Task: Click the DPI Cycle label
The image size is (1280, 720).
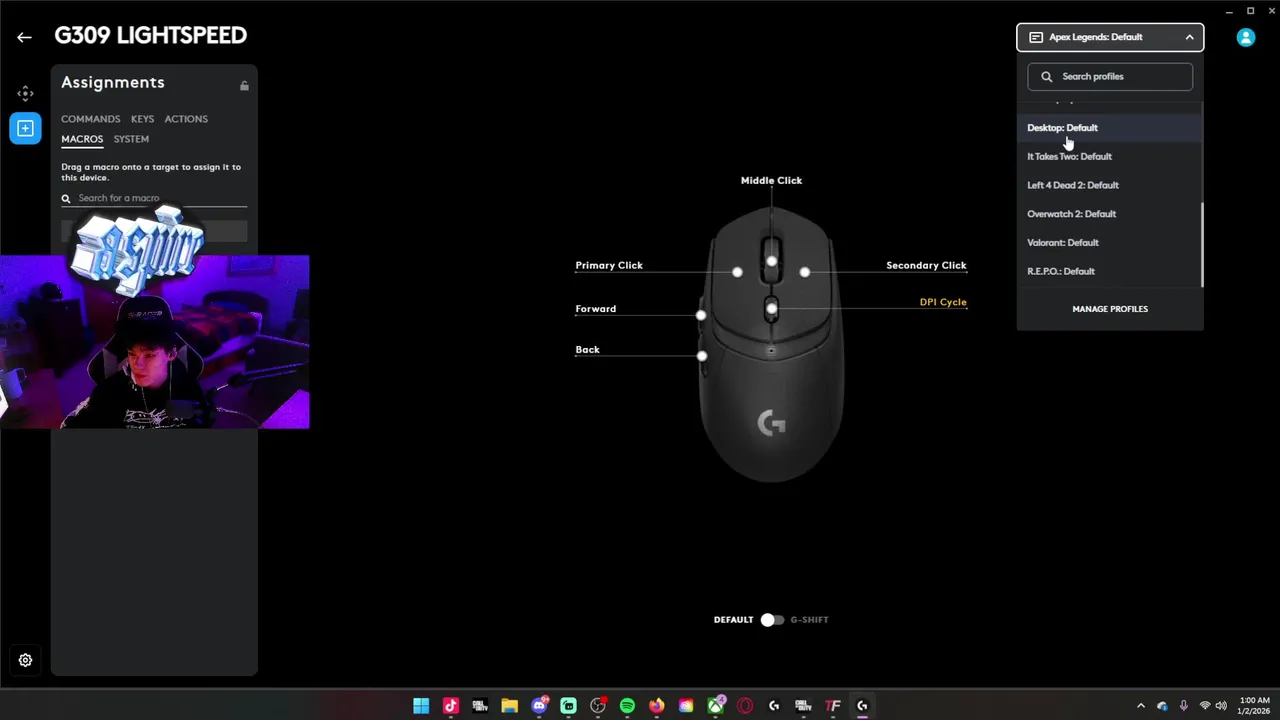Action: 943,302
